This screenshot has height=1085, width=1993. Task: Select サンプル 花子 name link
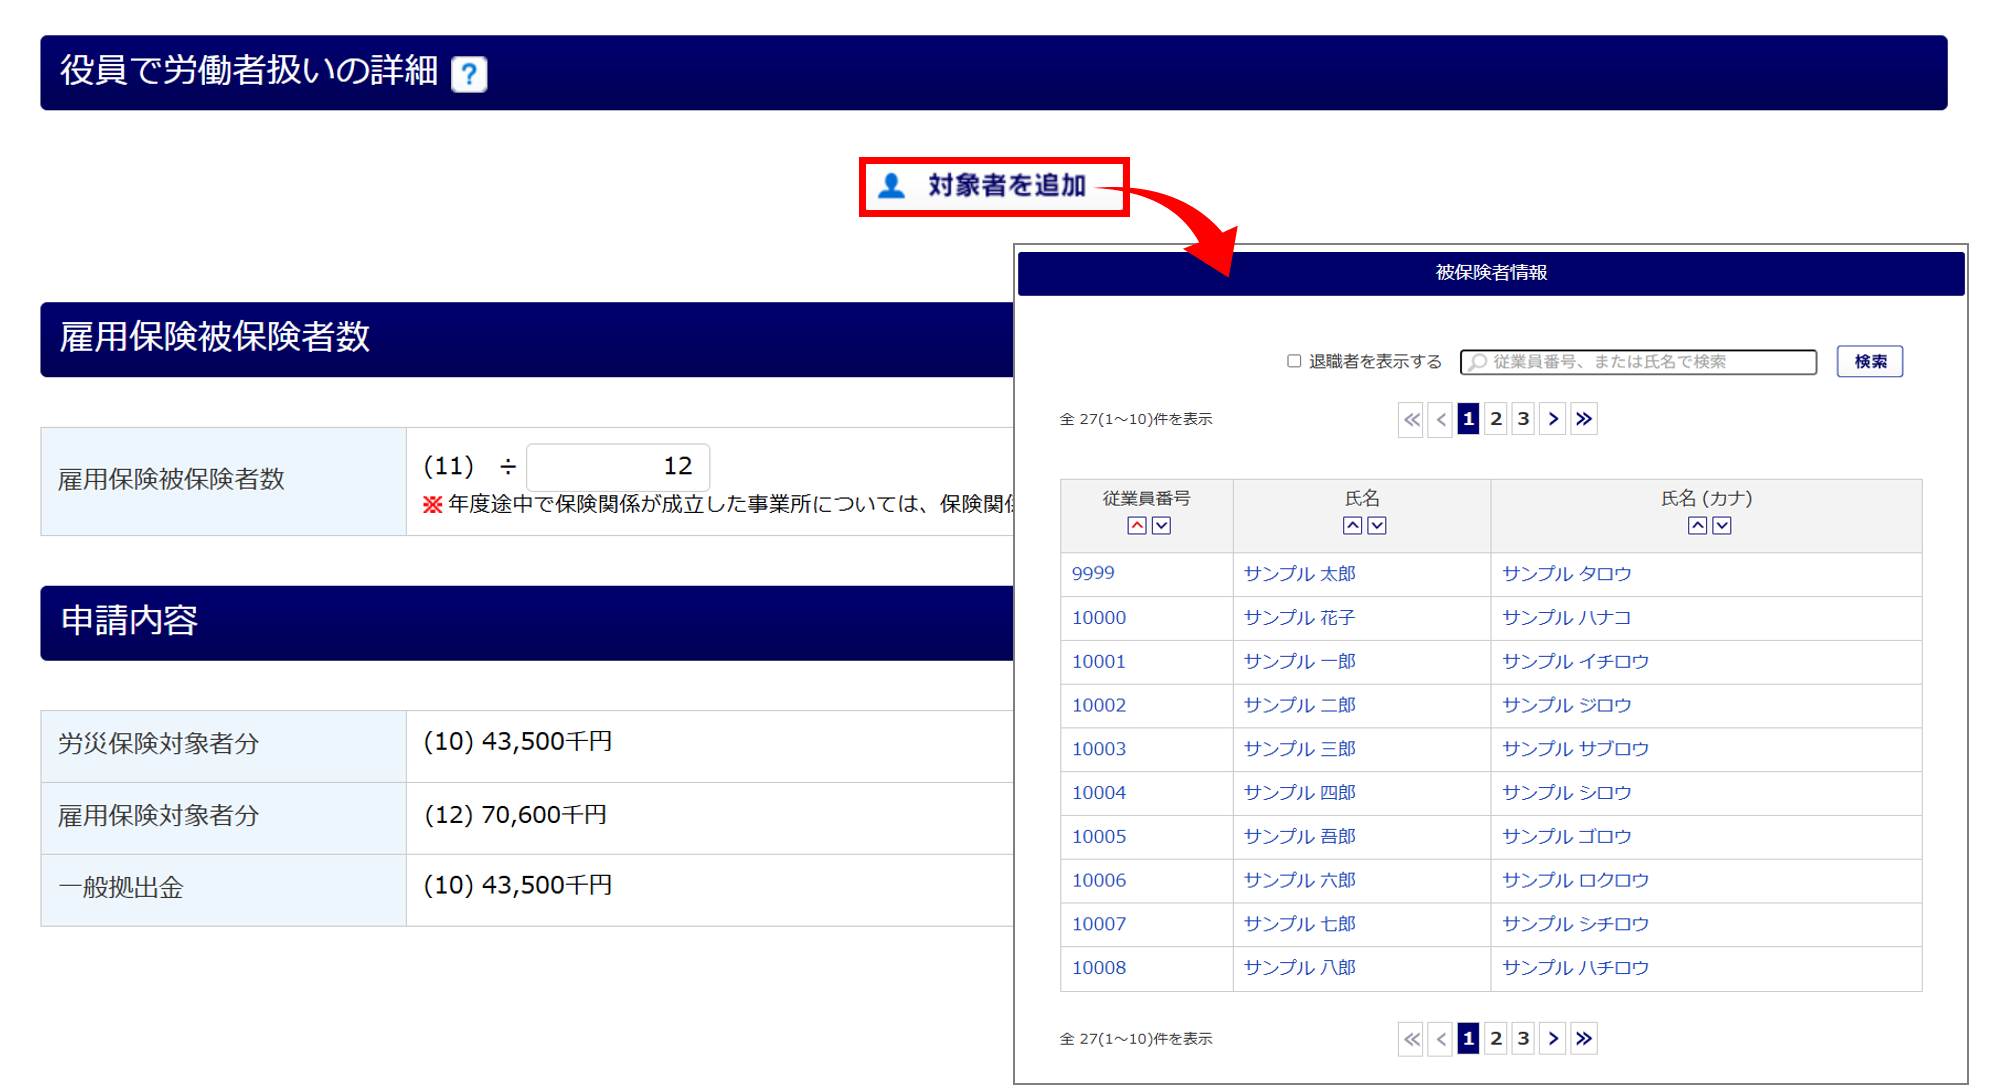click(1299, 618)
